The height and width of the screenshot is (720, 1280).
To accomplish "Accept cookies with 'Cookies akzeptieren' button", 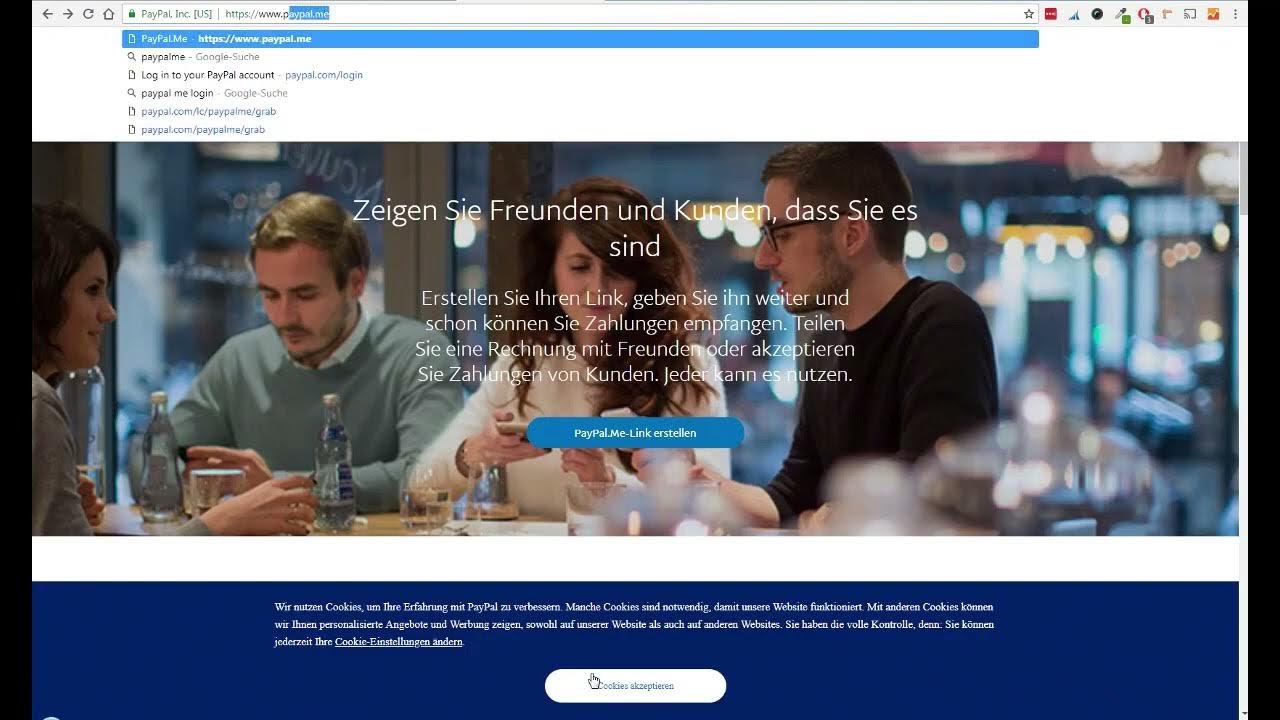I will tap(635, 686).
